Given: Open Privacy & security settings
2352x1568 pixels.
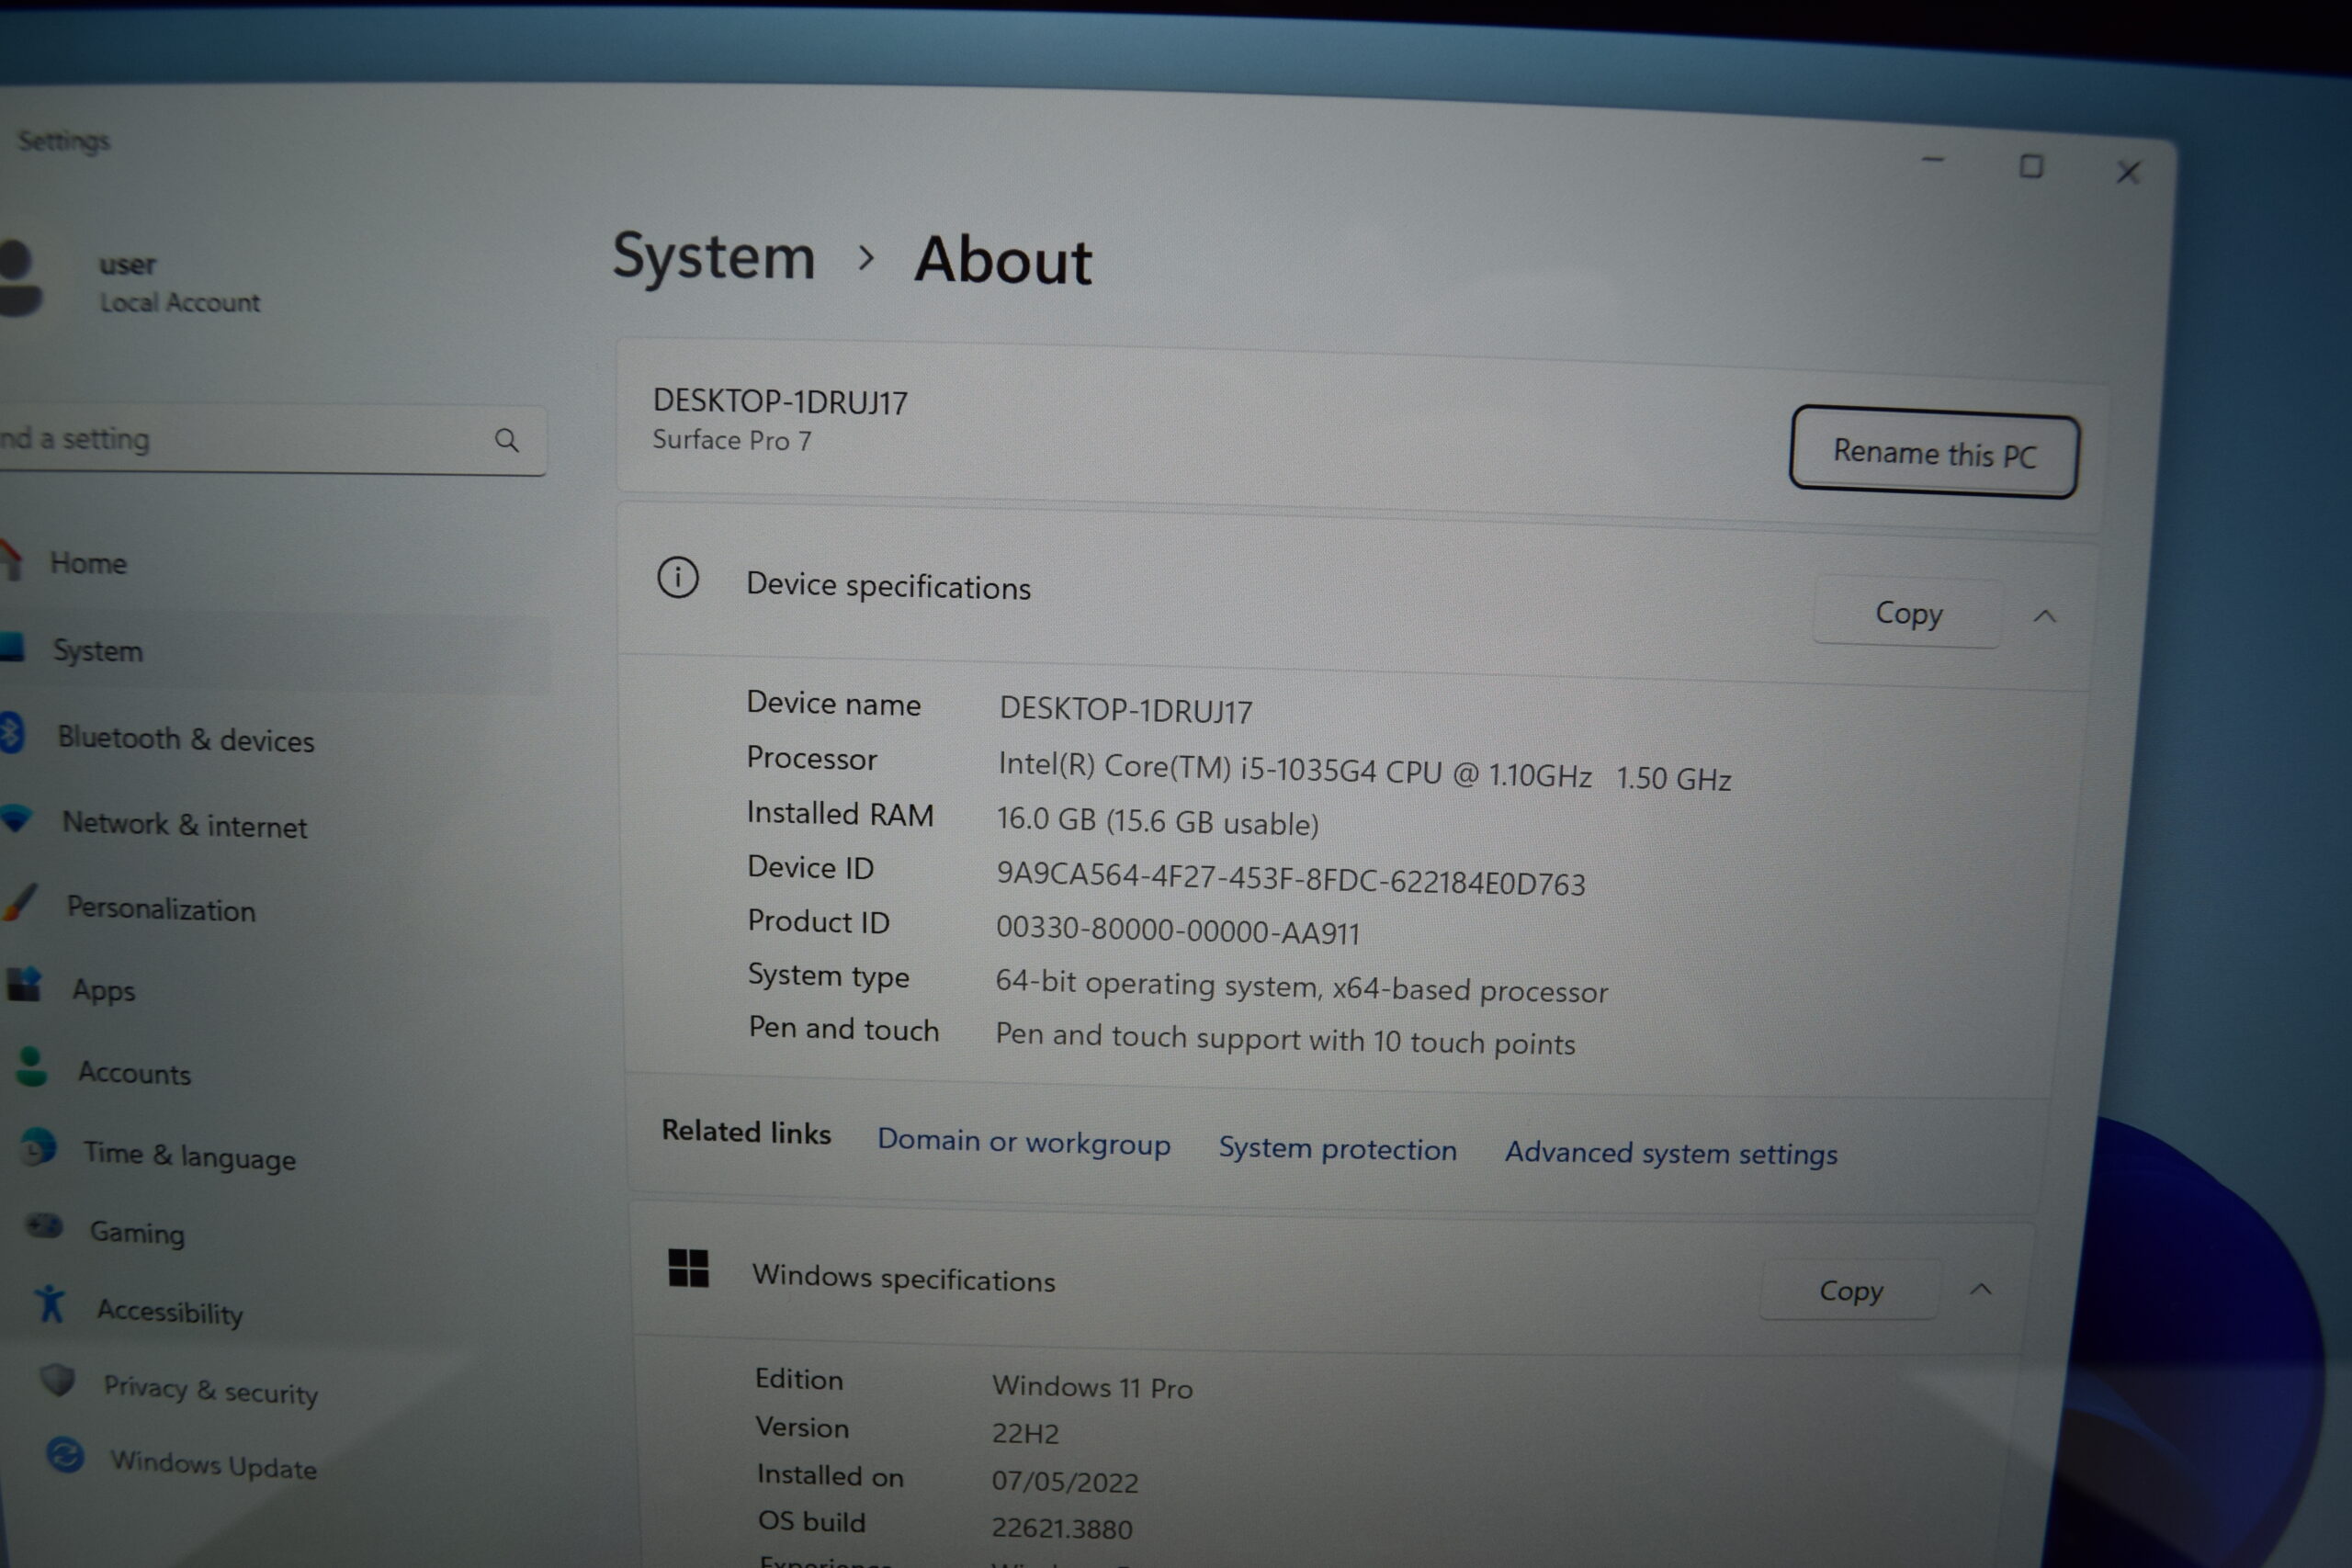Looking at the screenshot, I should point(211,1390).
